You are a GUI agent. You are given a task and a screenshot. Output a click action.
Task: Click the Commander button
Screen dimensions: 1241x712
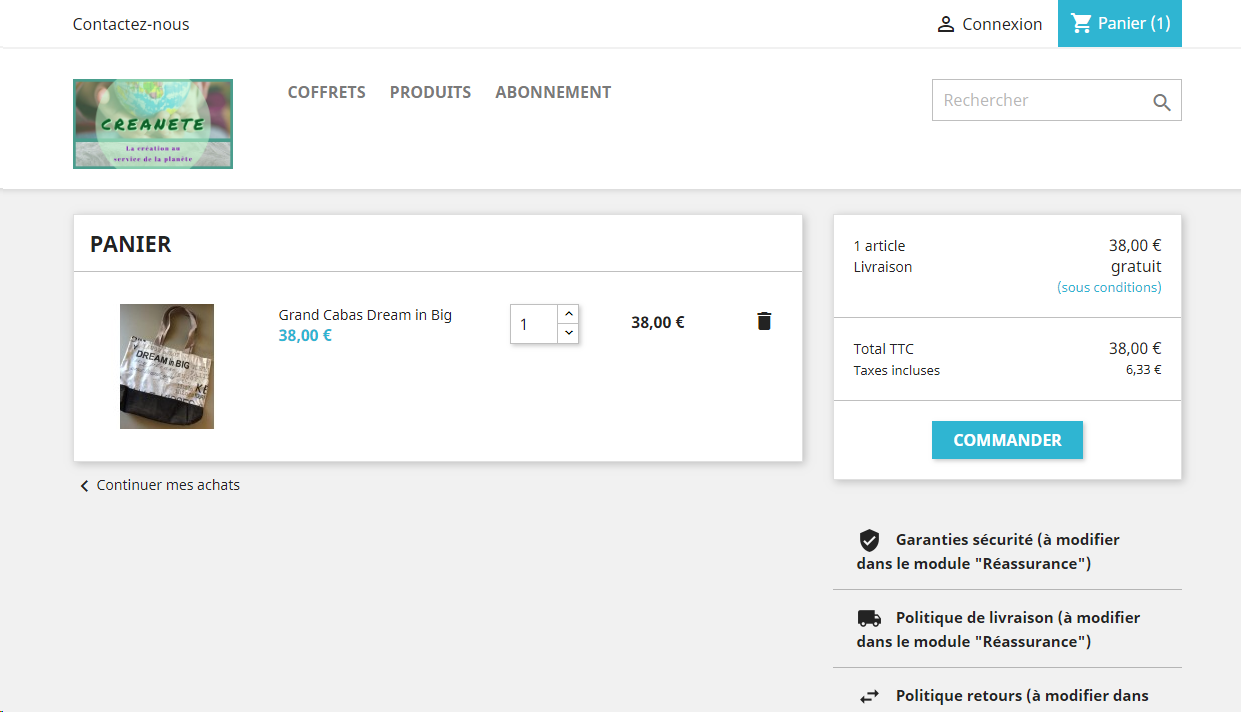click(x=1007, y=440)
